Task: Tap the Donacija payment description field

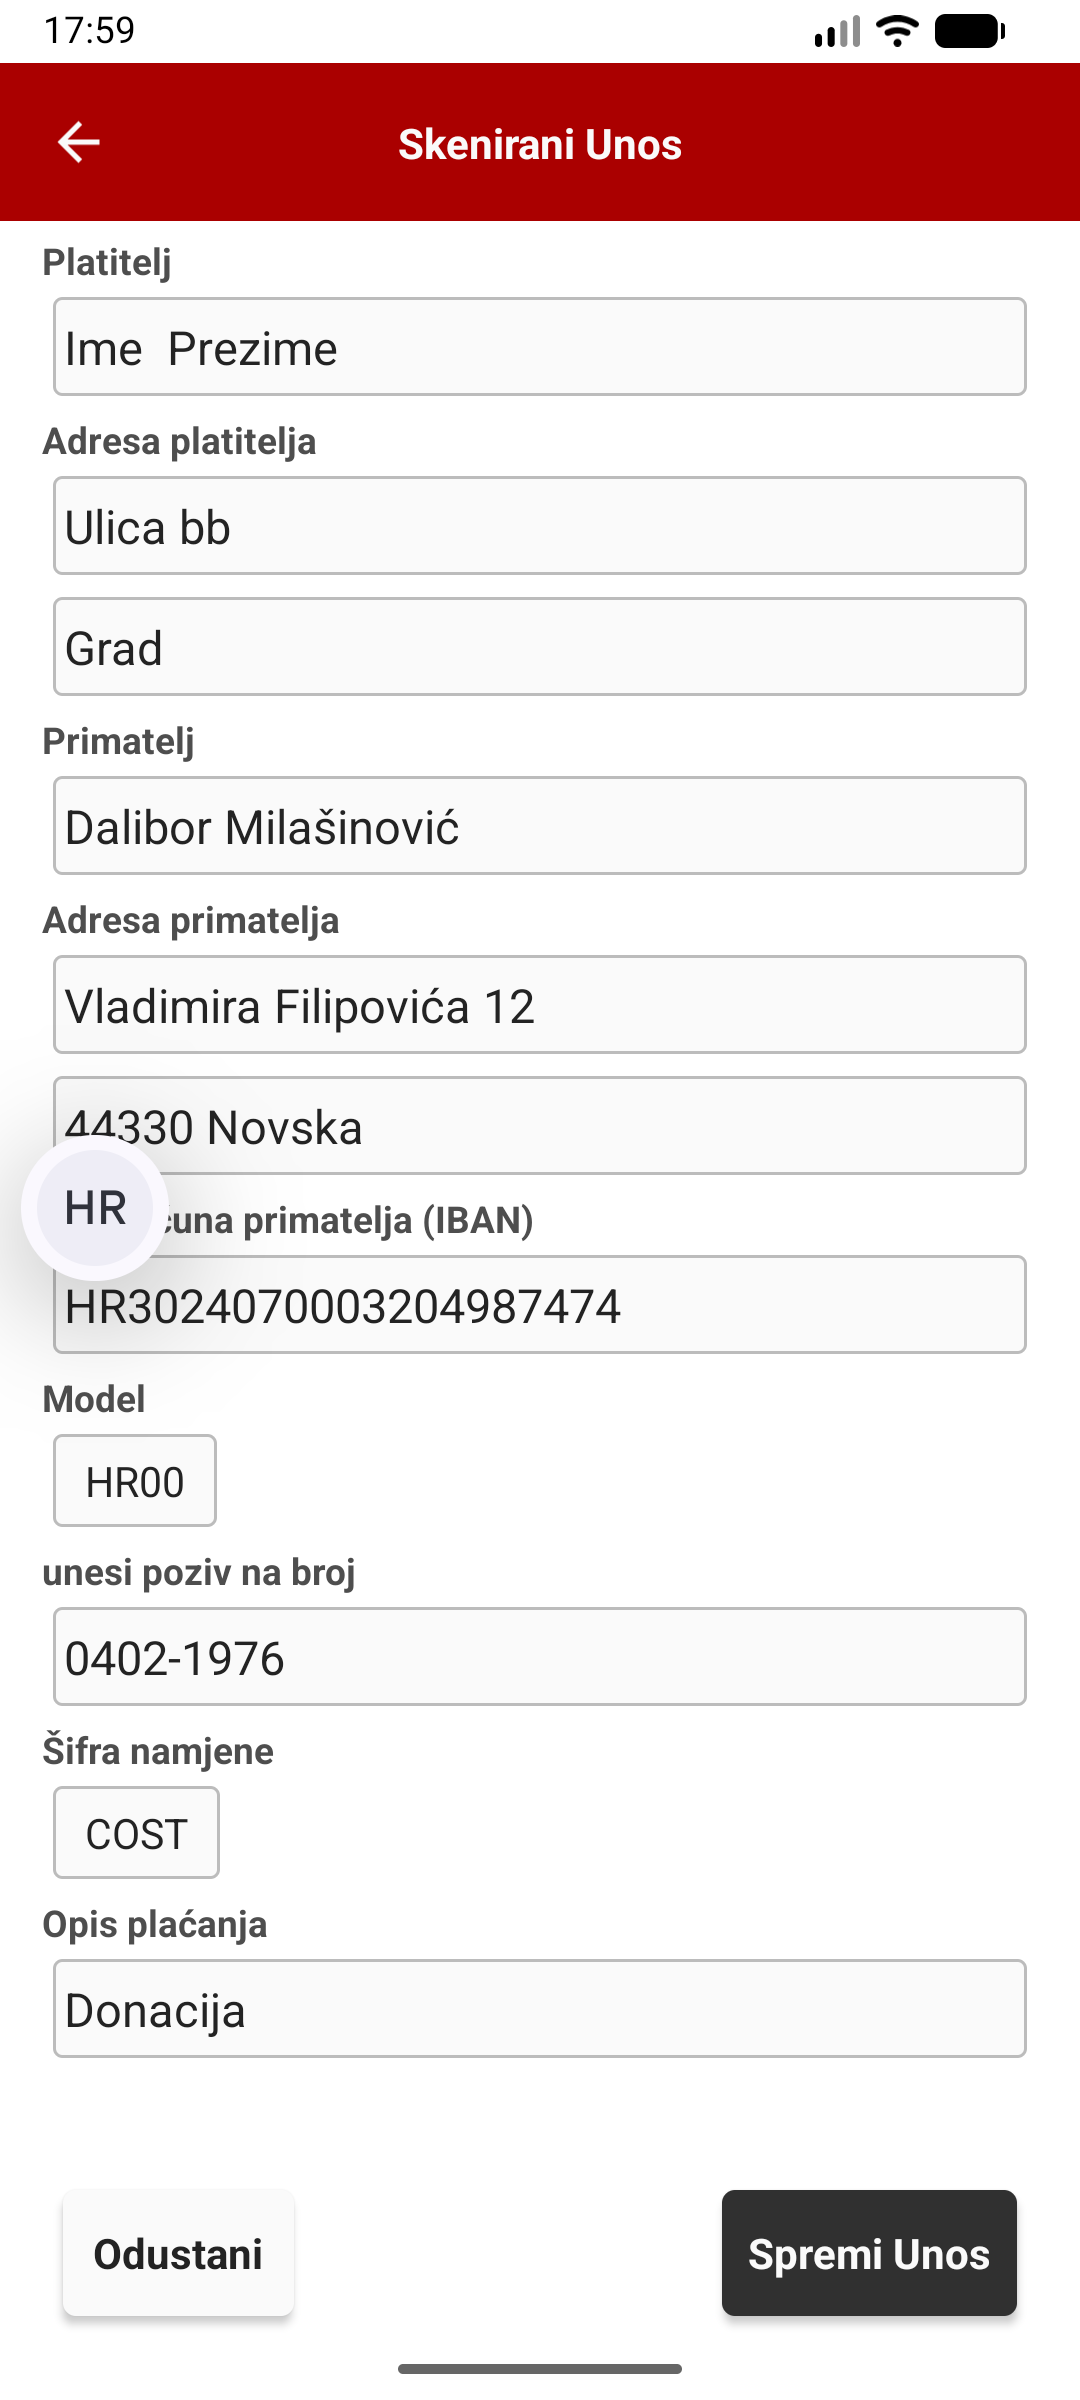Action: (x=540, y=2009)
